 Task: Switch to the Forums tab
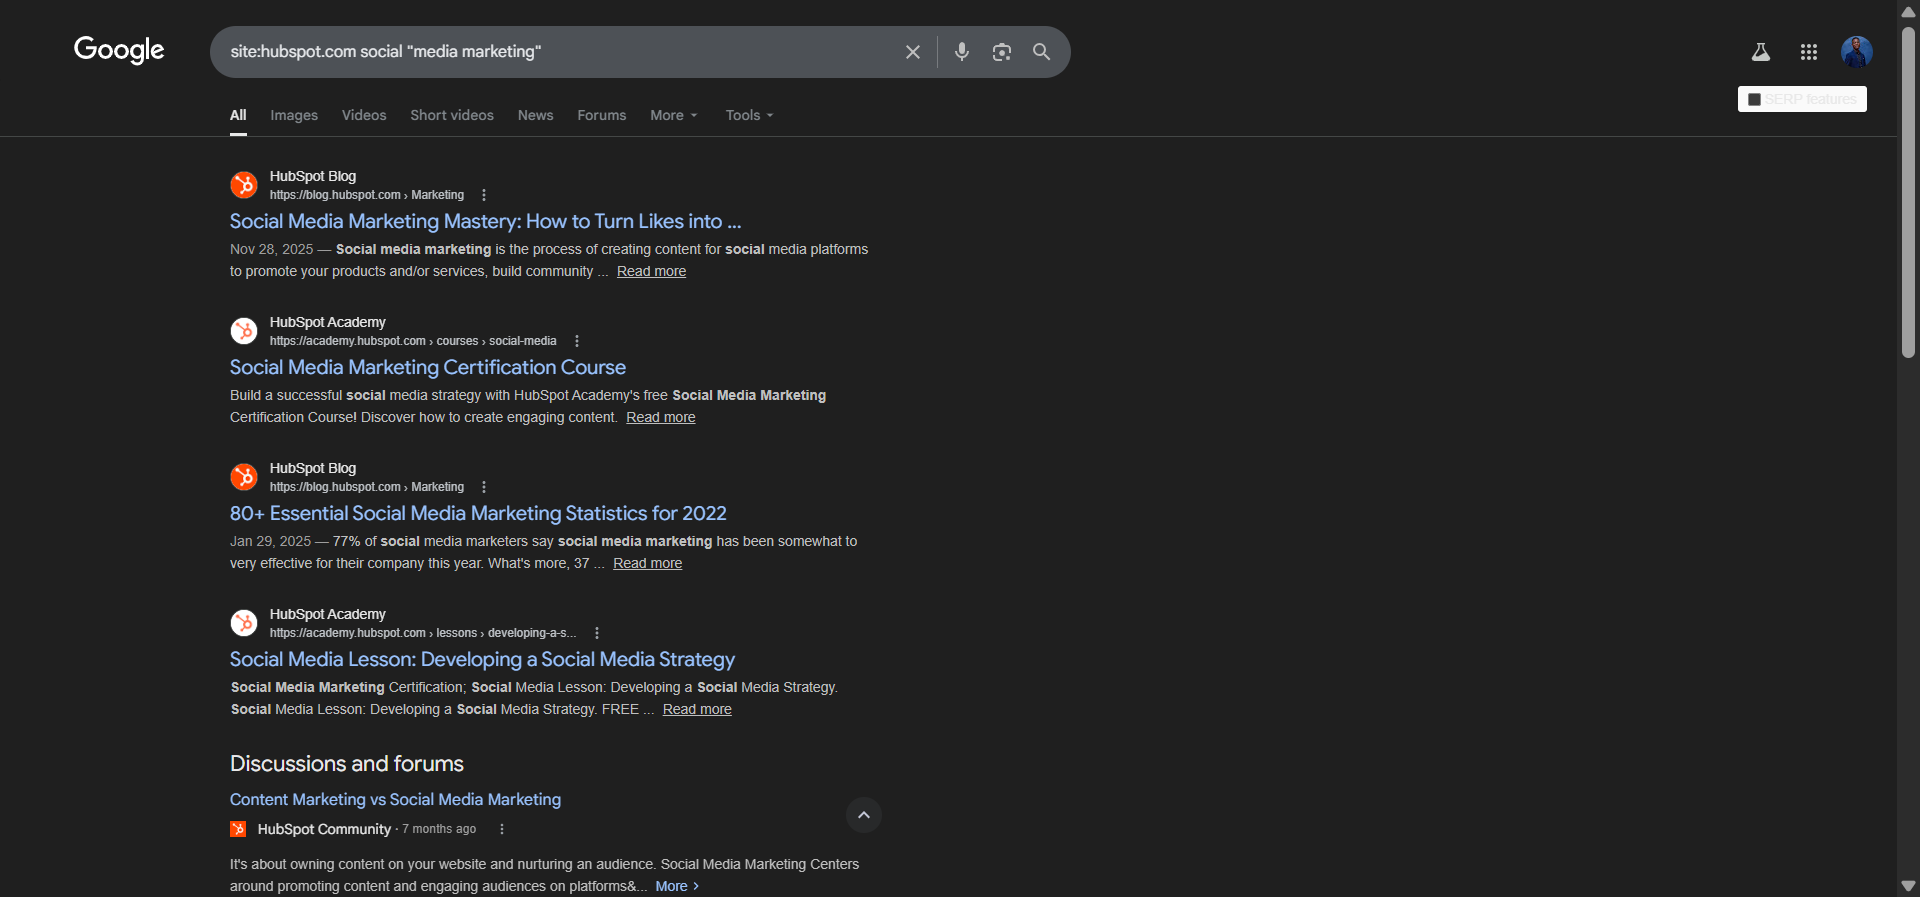602,115
